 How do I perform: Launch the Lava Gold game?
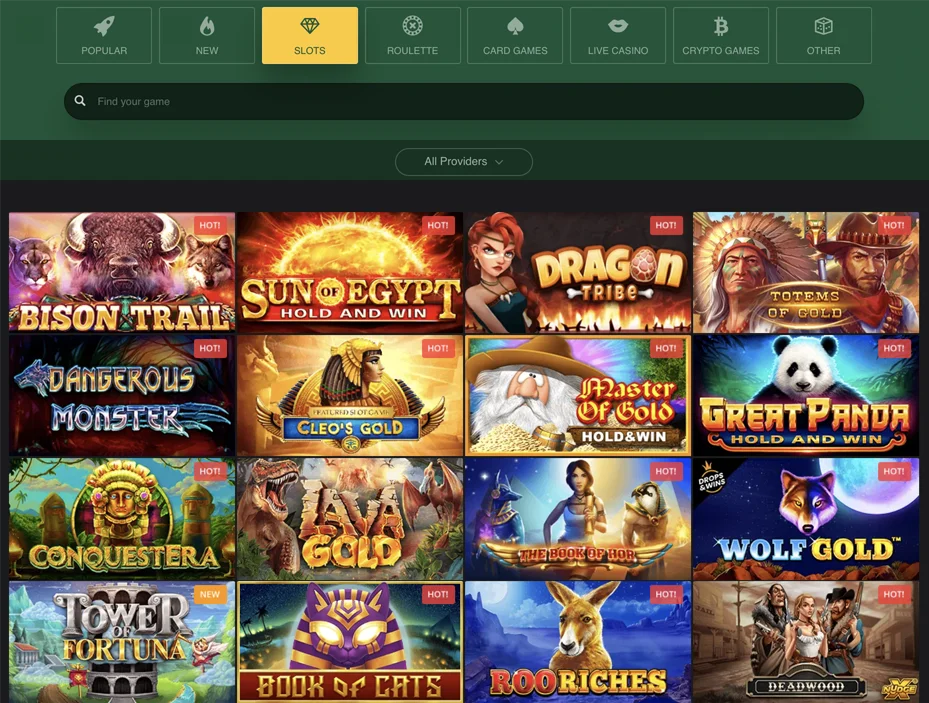(350, 518)
